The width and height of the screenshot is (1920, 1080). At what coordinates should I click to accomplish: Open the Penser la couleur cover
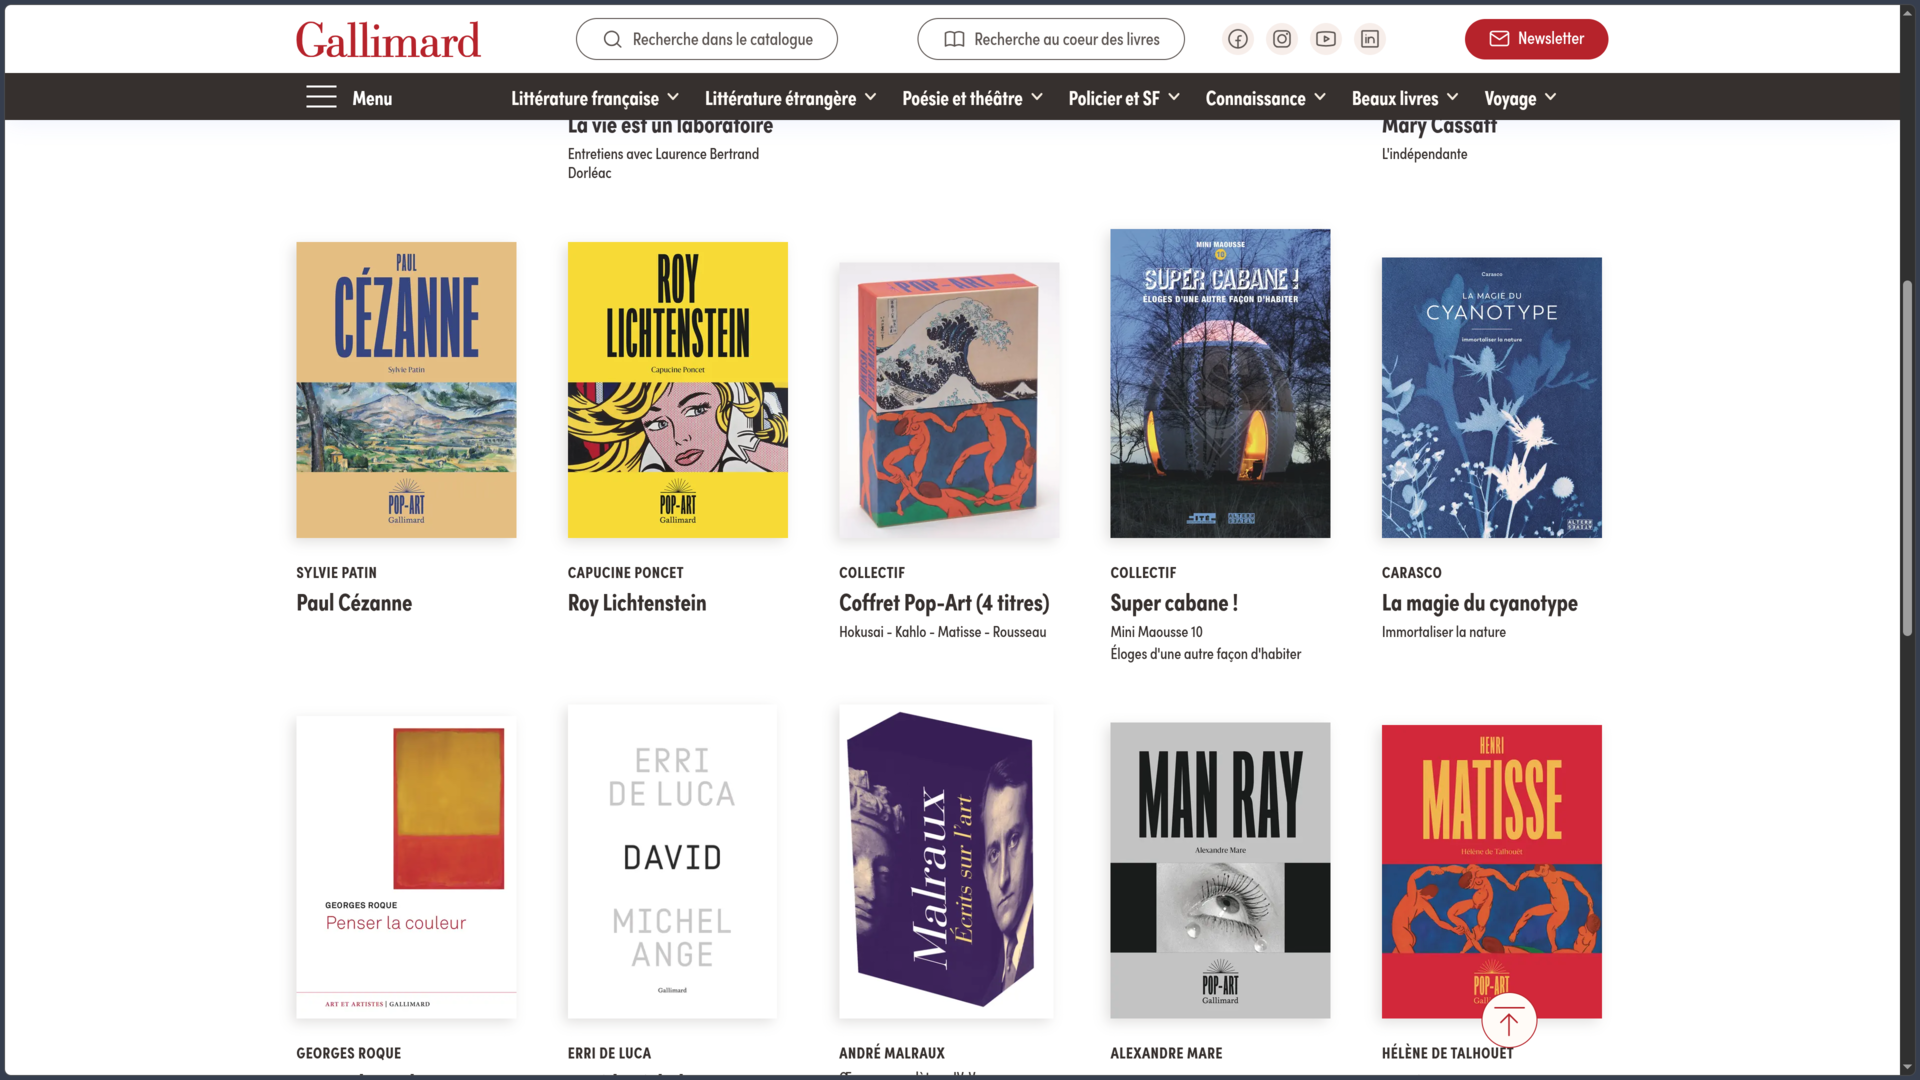[x=406, y=868]
